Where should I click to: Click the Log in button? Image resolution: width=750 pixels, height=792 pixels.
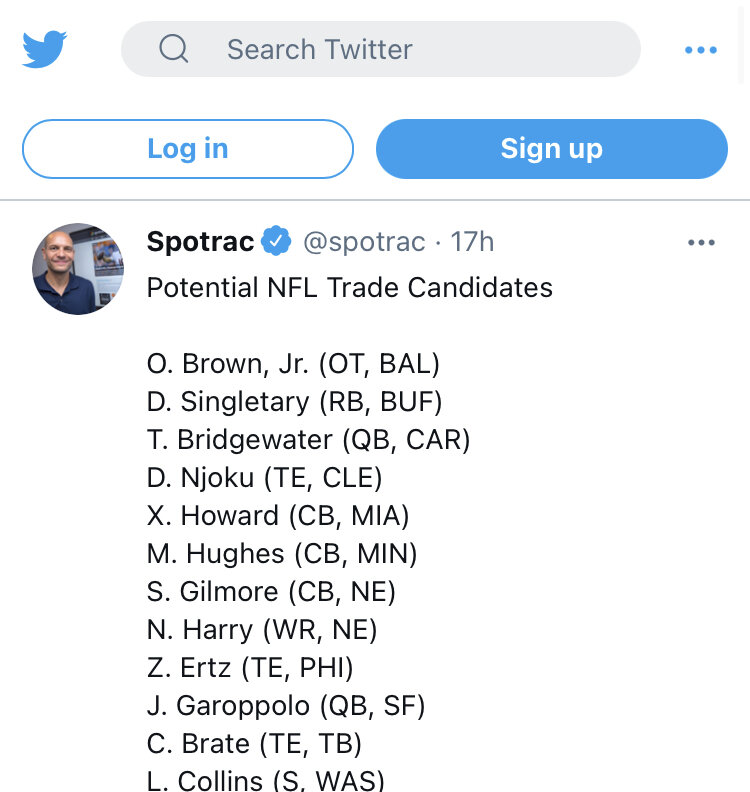(x=188, y=149)
